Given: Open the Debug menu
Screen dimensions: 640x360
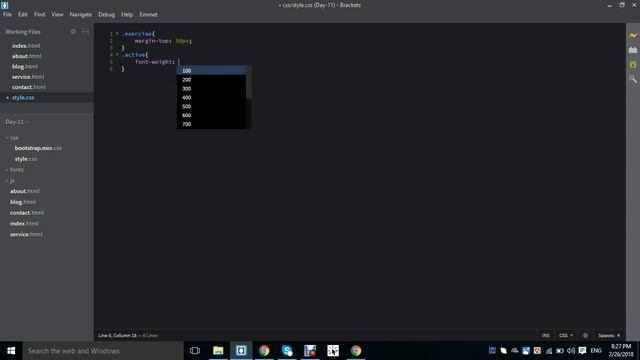Looking at the screenshot, I should coord(107,14).
